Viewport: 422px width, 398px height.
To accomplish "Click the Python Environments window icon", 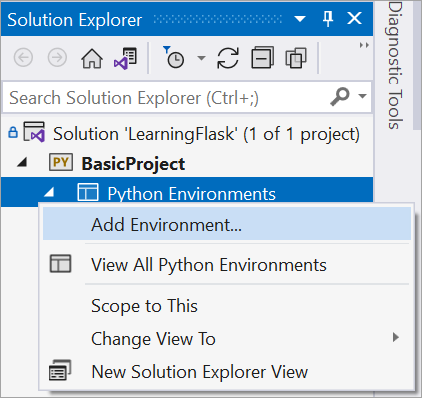I will coord(88,192).
